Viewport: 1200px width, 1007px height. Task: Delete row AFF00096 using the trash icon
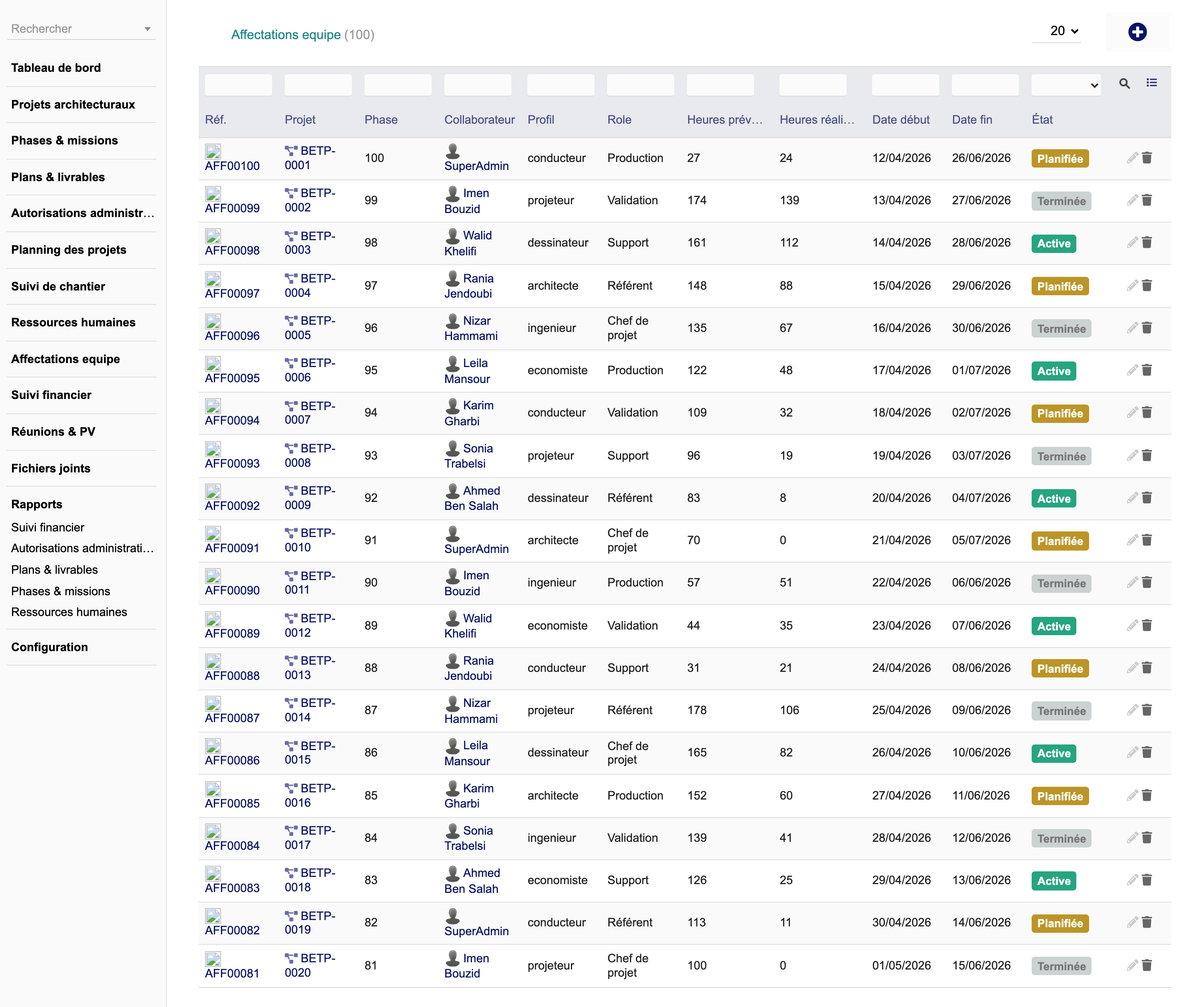coord(1147,328)
